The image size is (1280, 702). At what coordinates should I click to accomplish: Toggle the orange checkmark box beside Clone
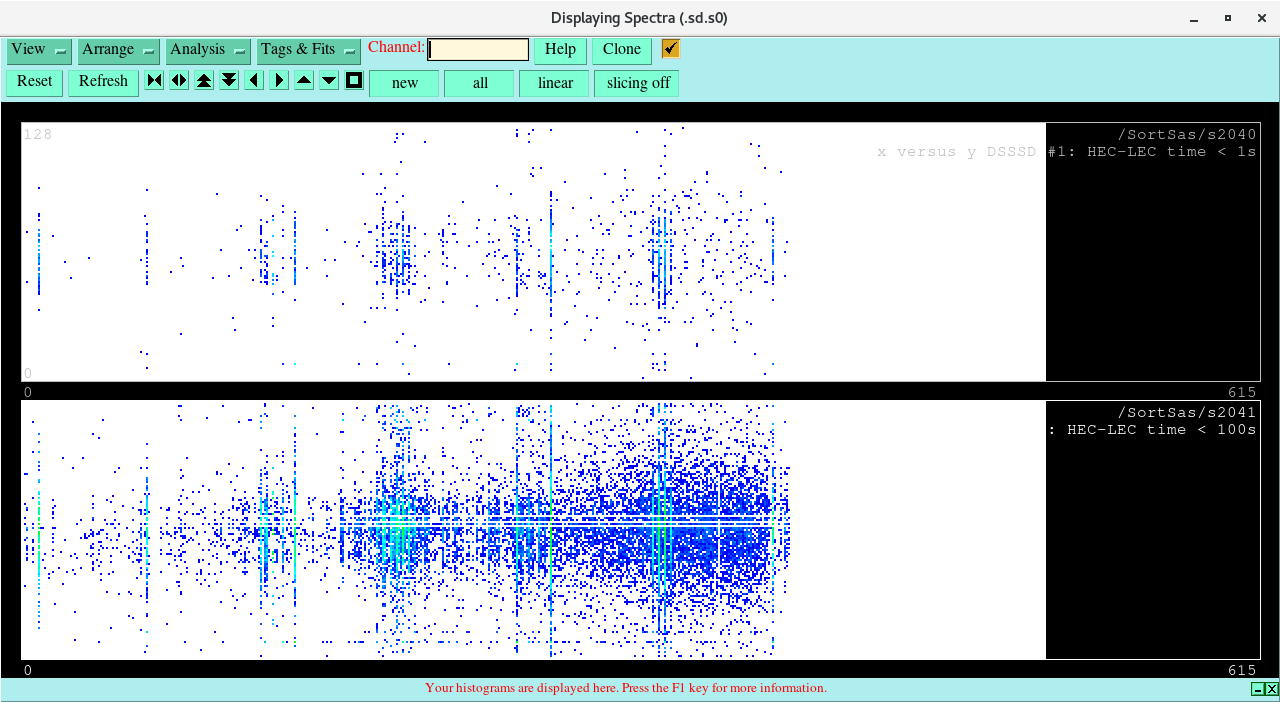coord(671,49)
